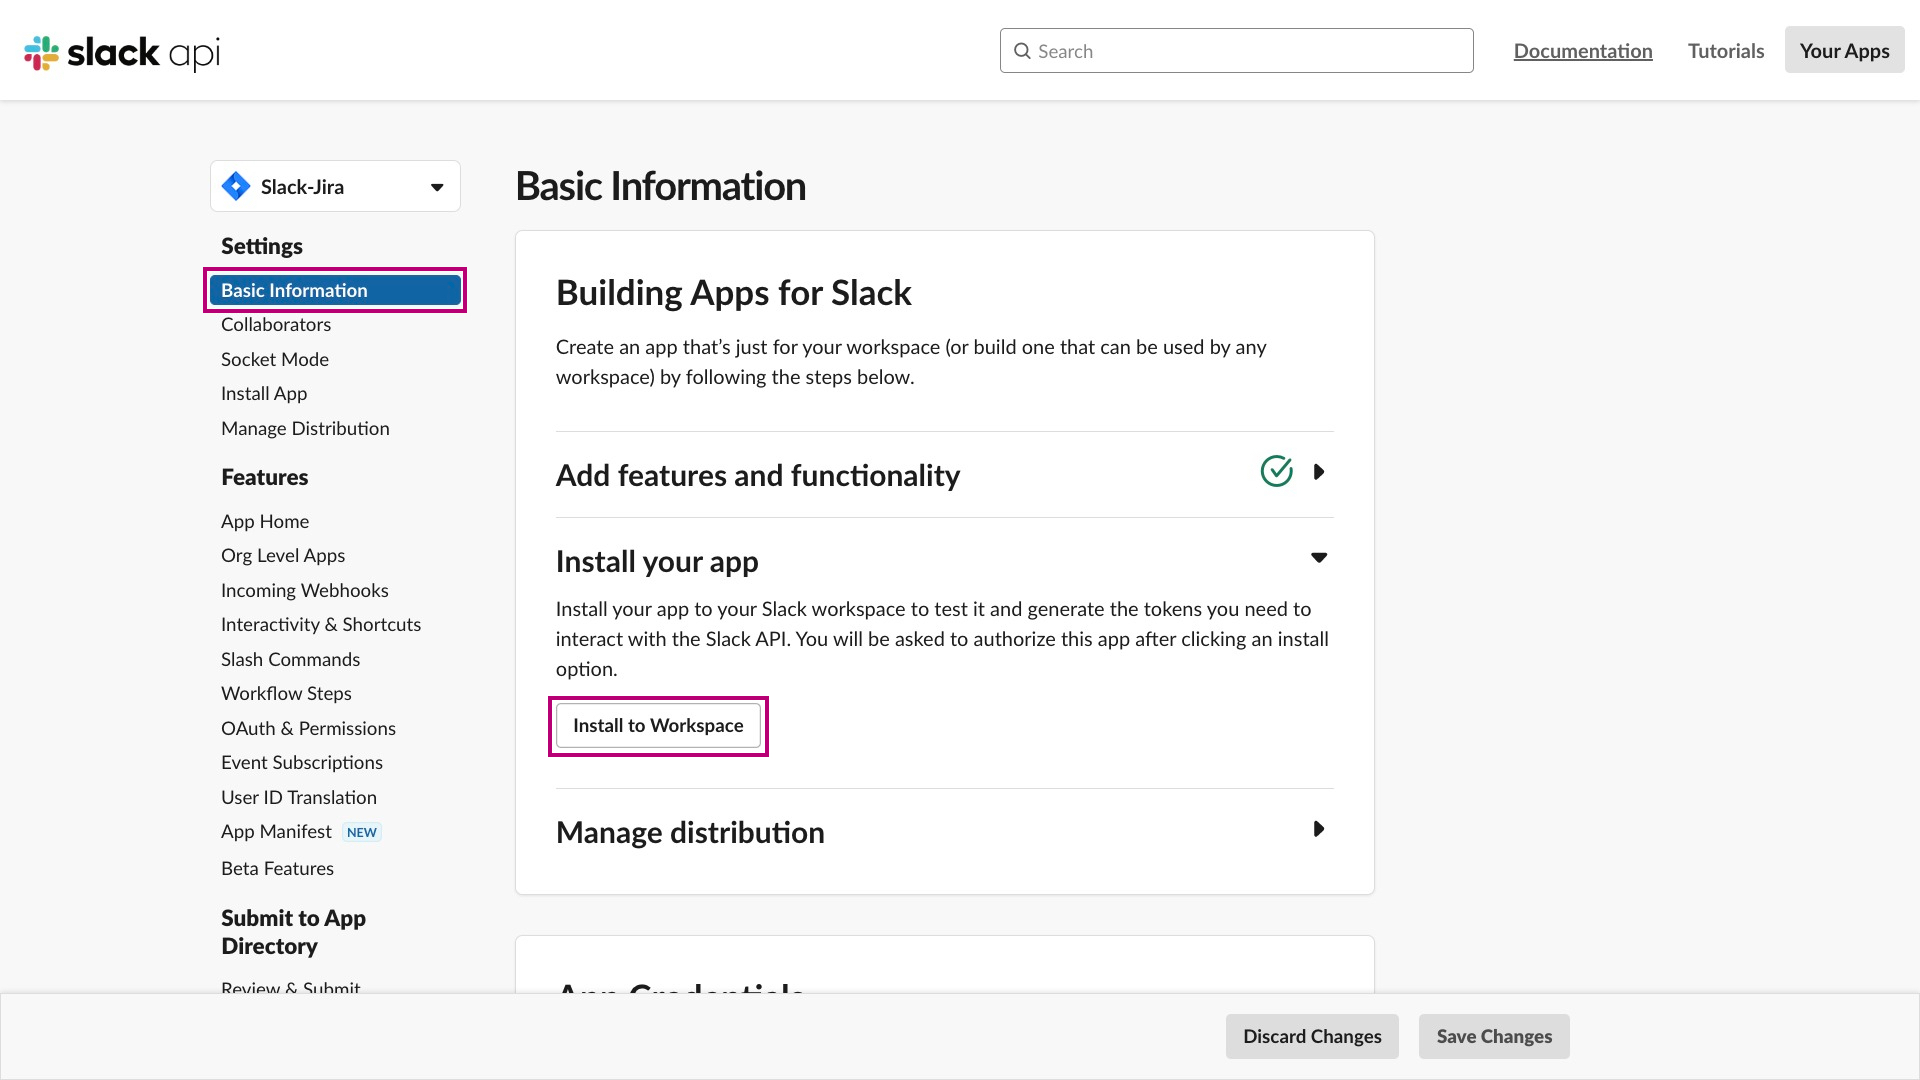1920x1080 pixels.
Task: Click the Slack API logo
Action: (x=121, y=52)
